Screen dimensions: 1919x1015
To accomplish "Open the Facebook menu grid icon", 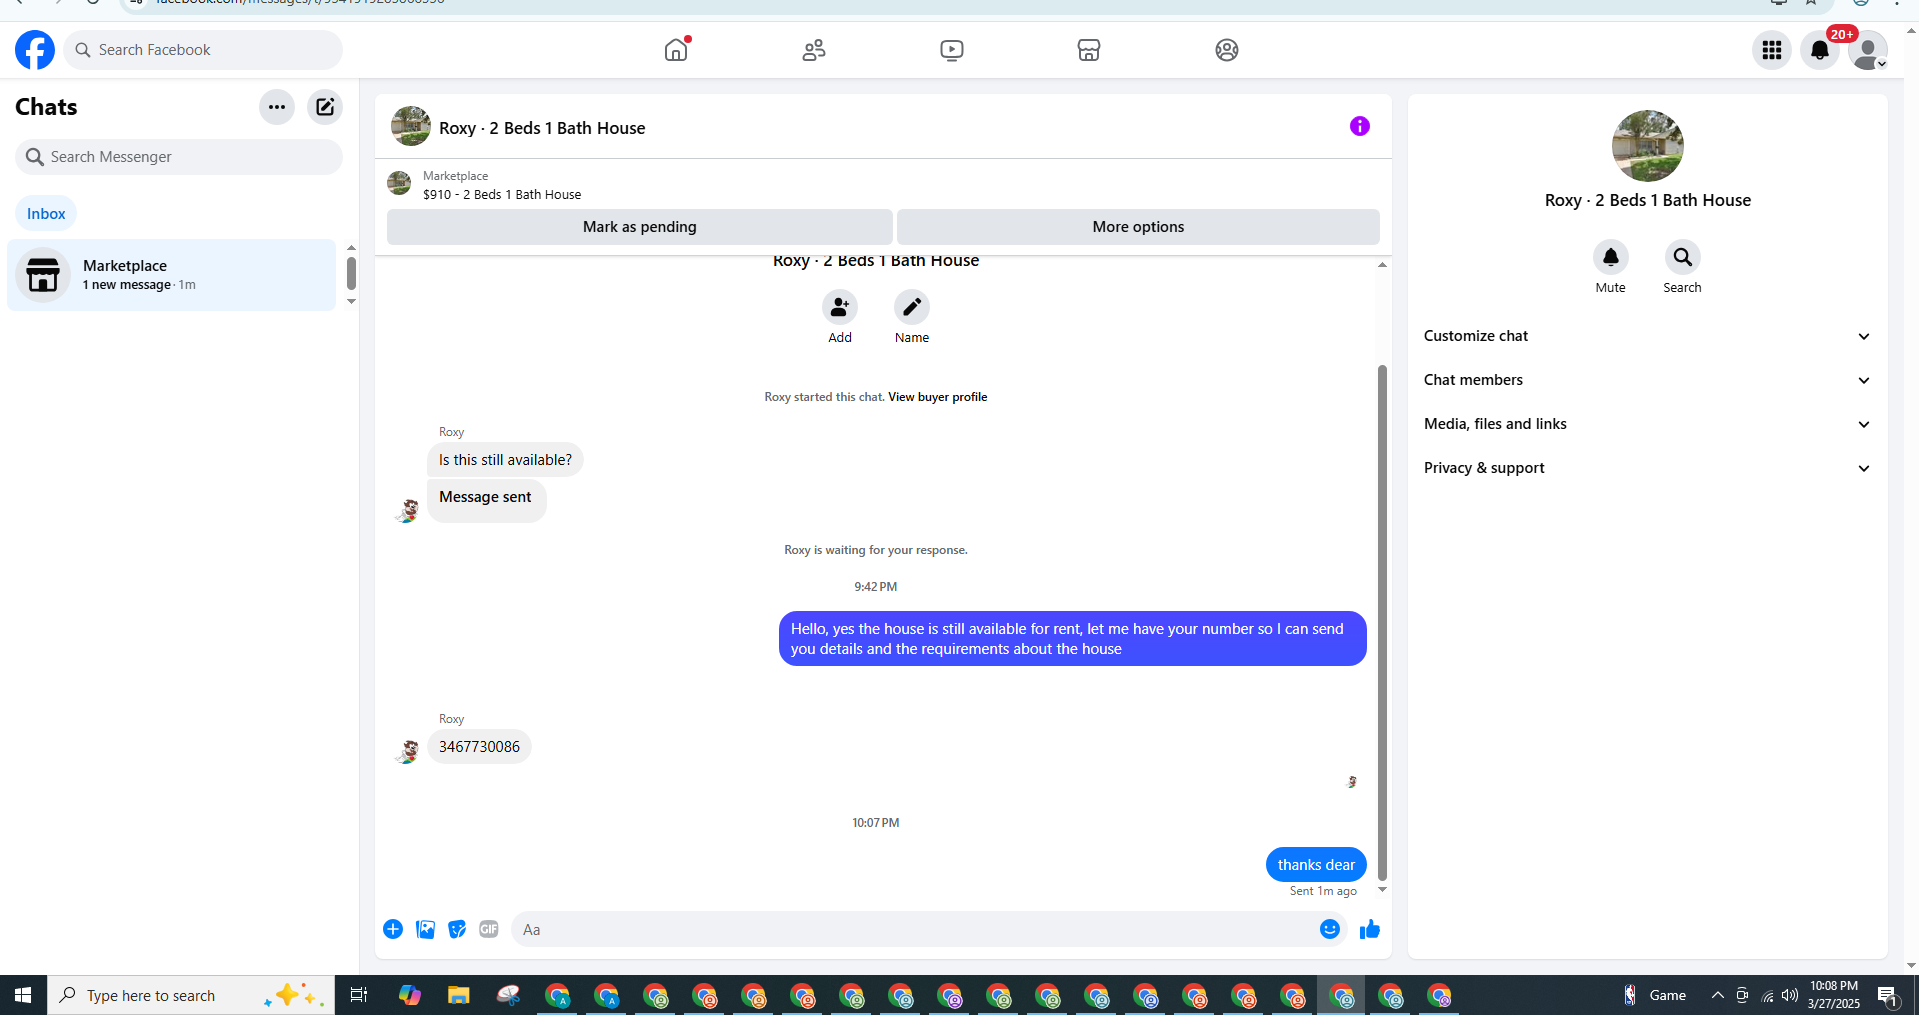I will click(x=1772, y=50).
